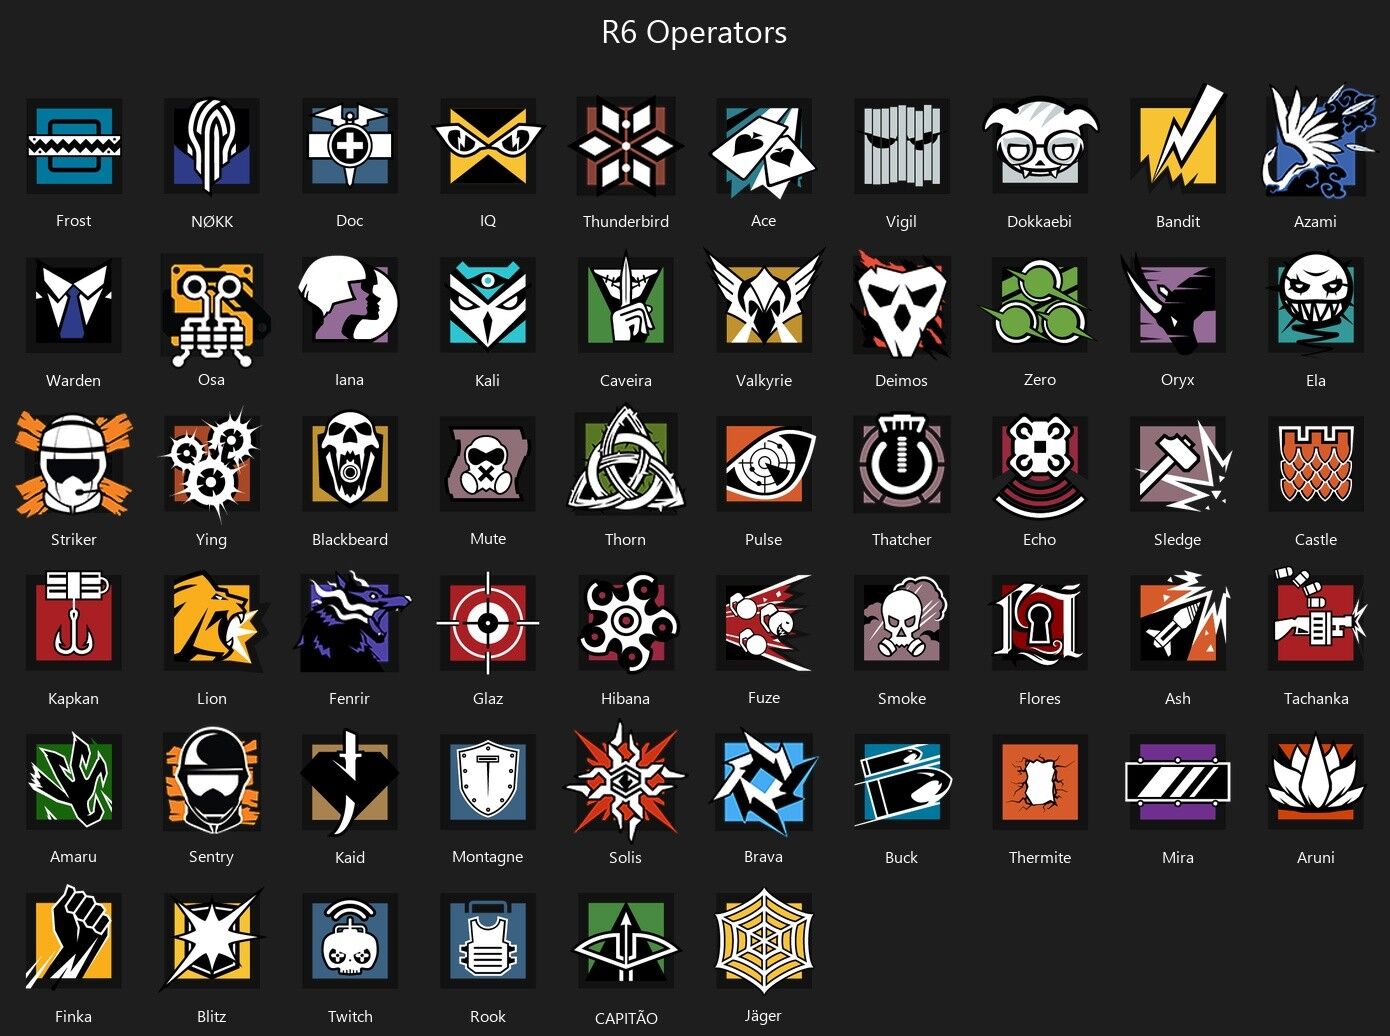Open the Deimos skull icon
The width and height of the screenshot is (1390, 1036).
click(900, 305)
